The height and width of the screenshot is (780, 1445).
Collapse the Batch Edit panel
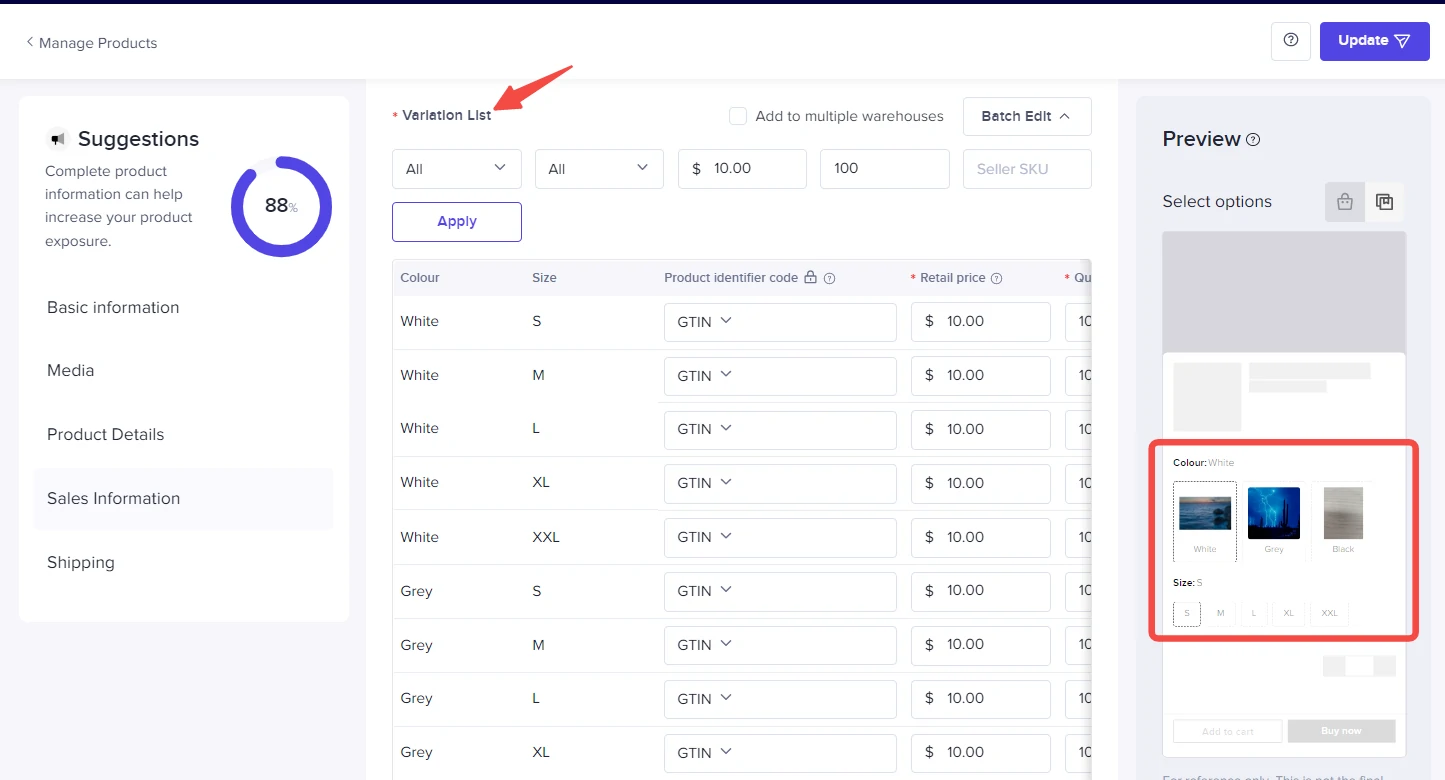tap(1026, 116)
